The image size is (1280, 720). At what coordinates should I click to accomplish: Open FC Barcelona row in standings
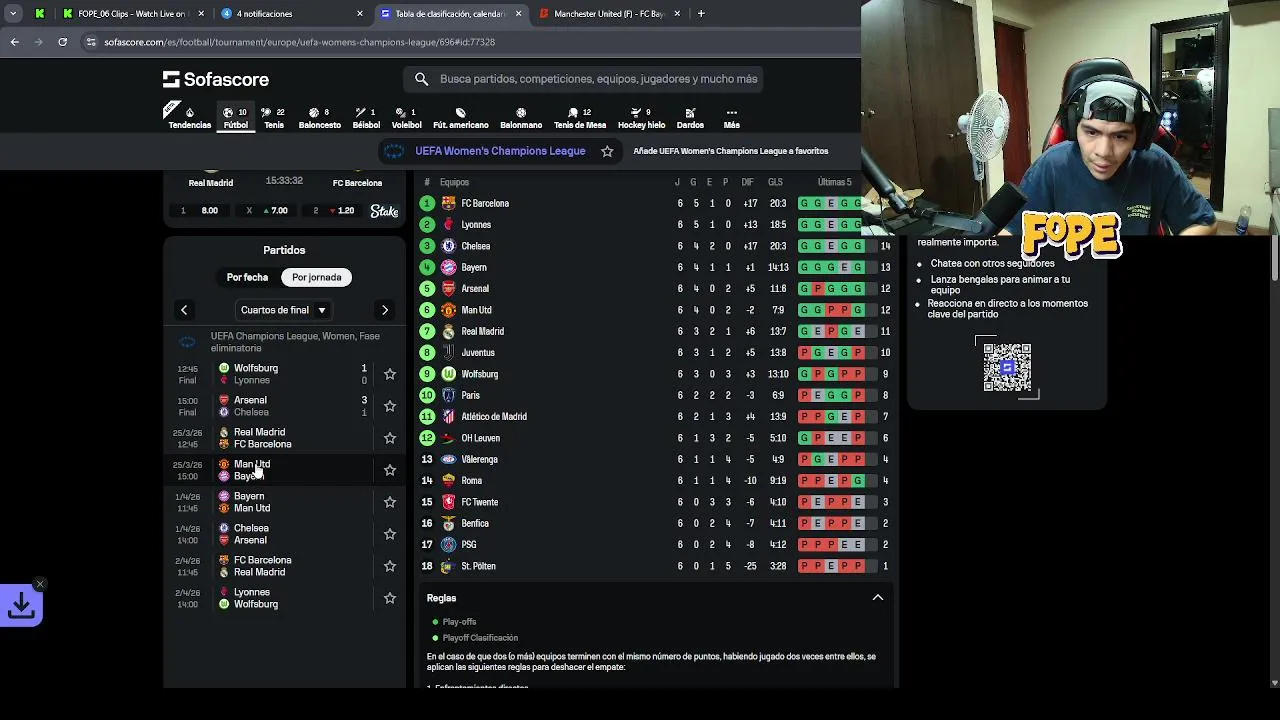tap(656, 203)
